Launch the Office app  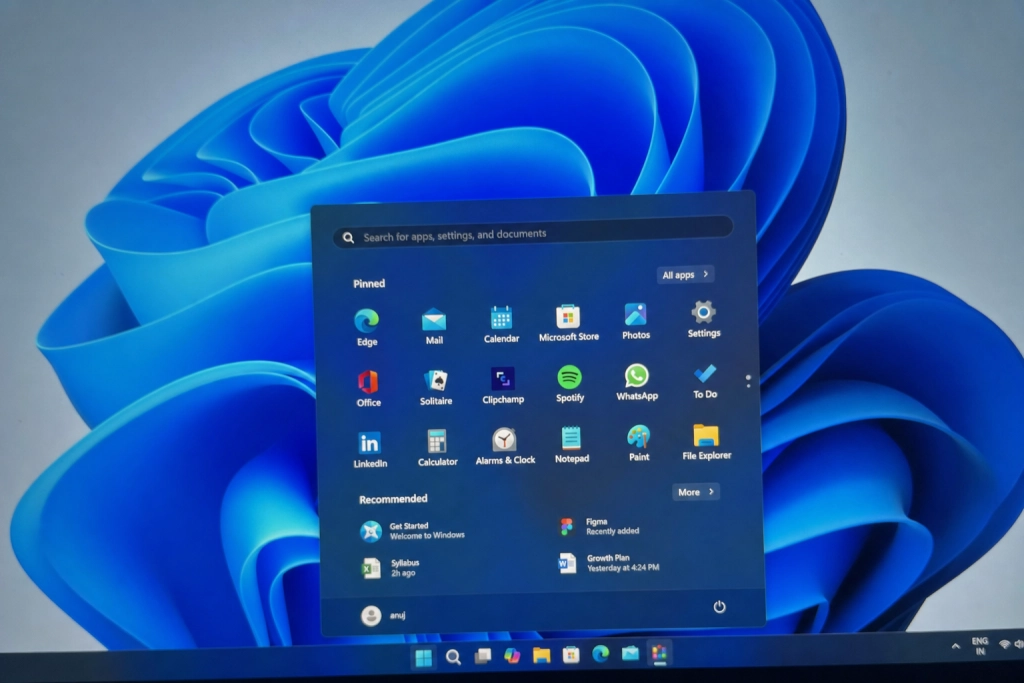368,388
